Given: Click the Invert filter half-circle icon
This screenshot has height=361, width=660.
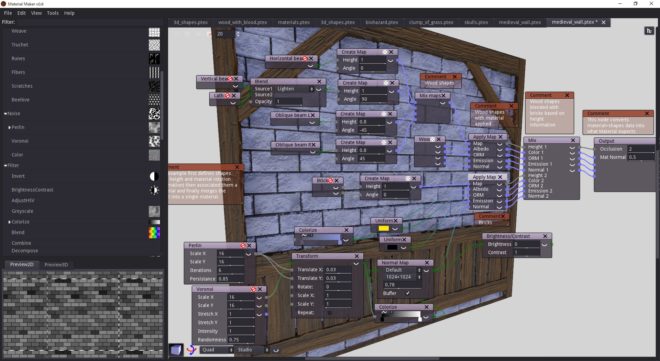Looking at the screenshot, I should (154, 176).
